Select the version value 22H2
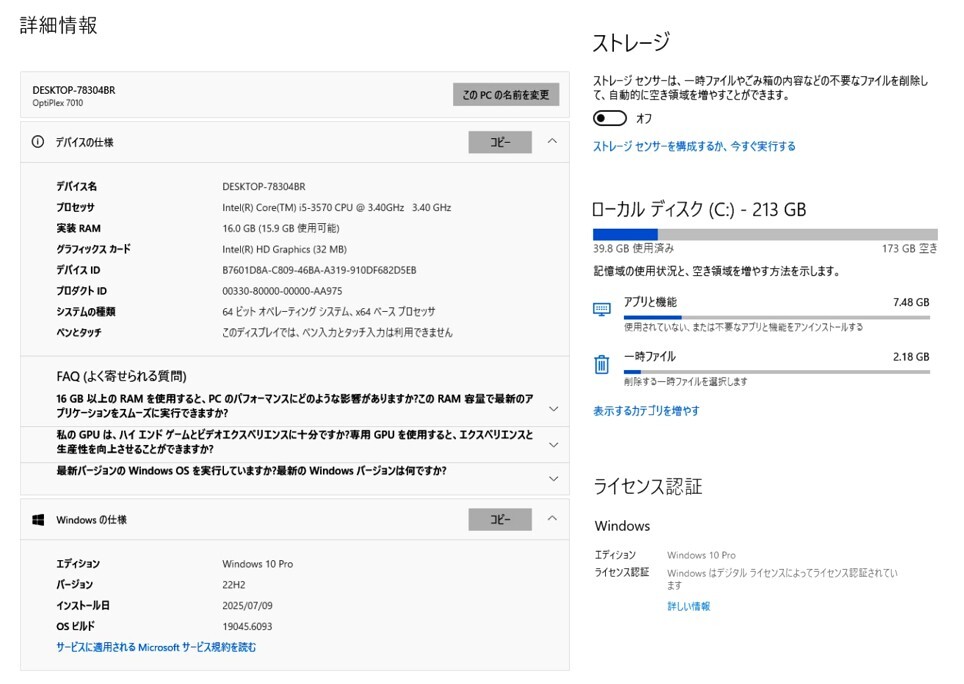The image size is (964, 684). (234, 585)
